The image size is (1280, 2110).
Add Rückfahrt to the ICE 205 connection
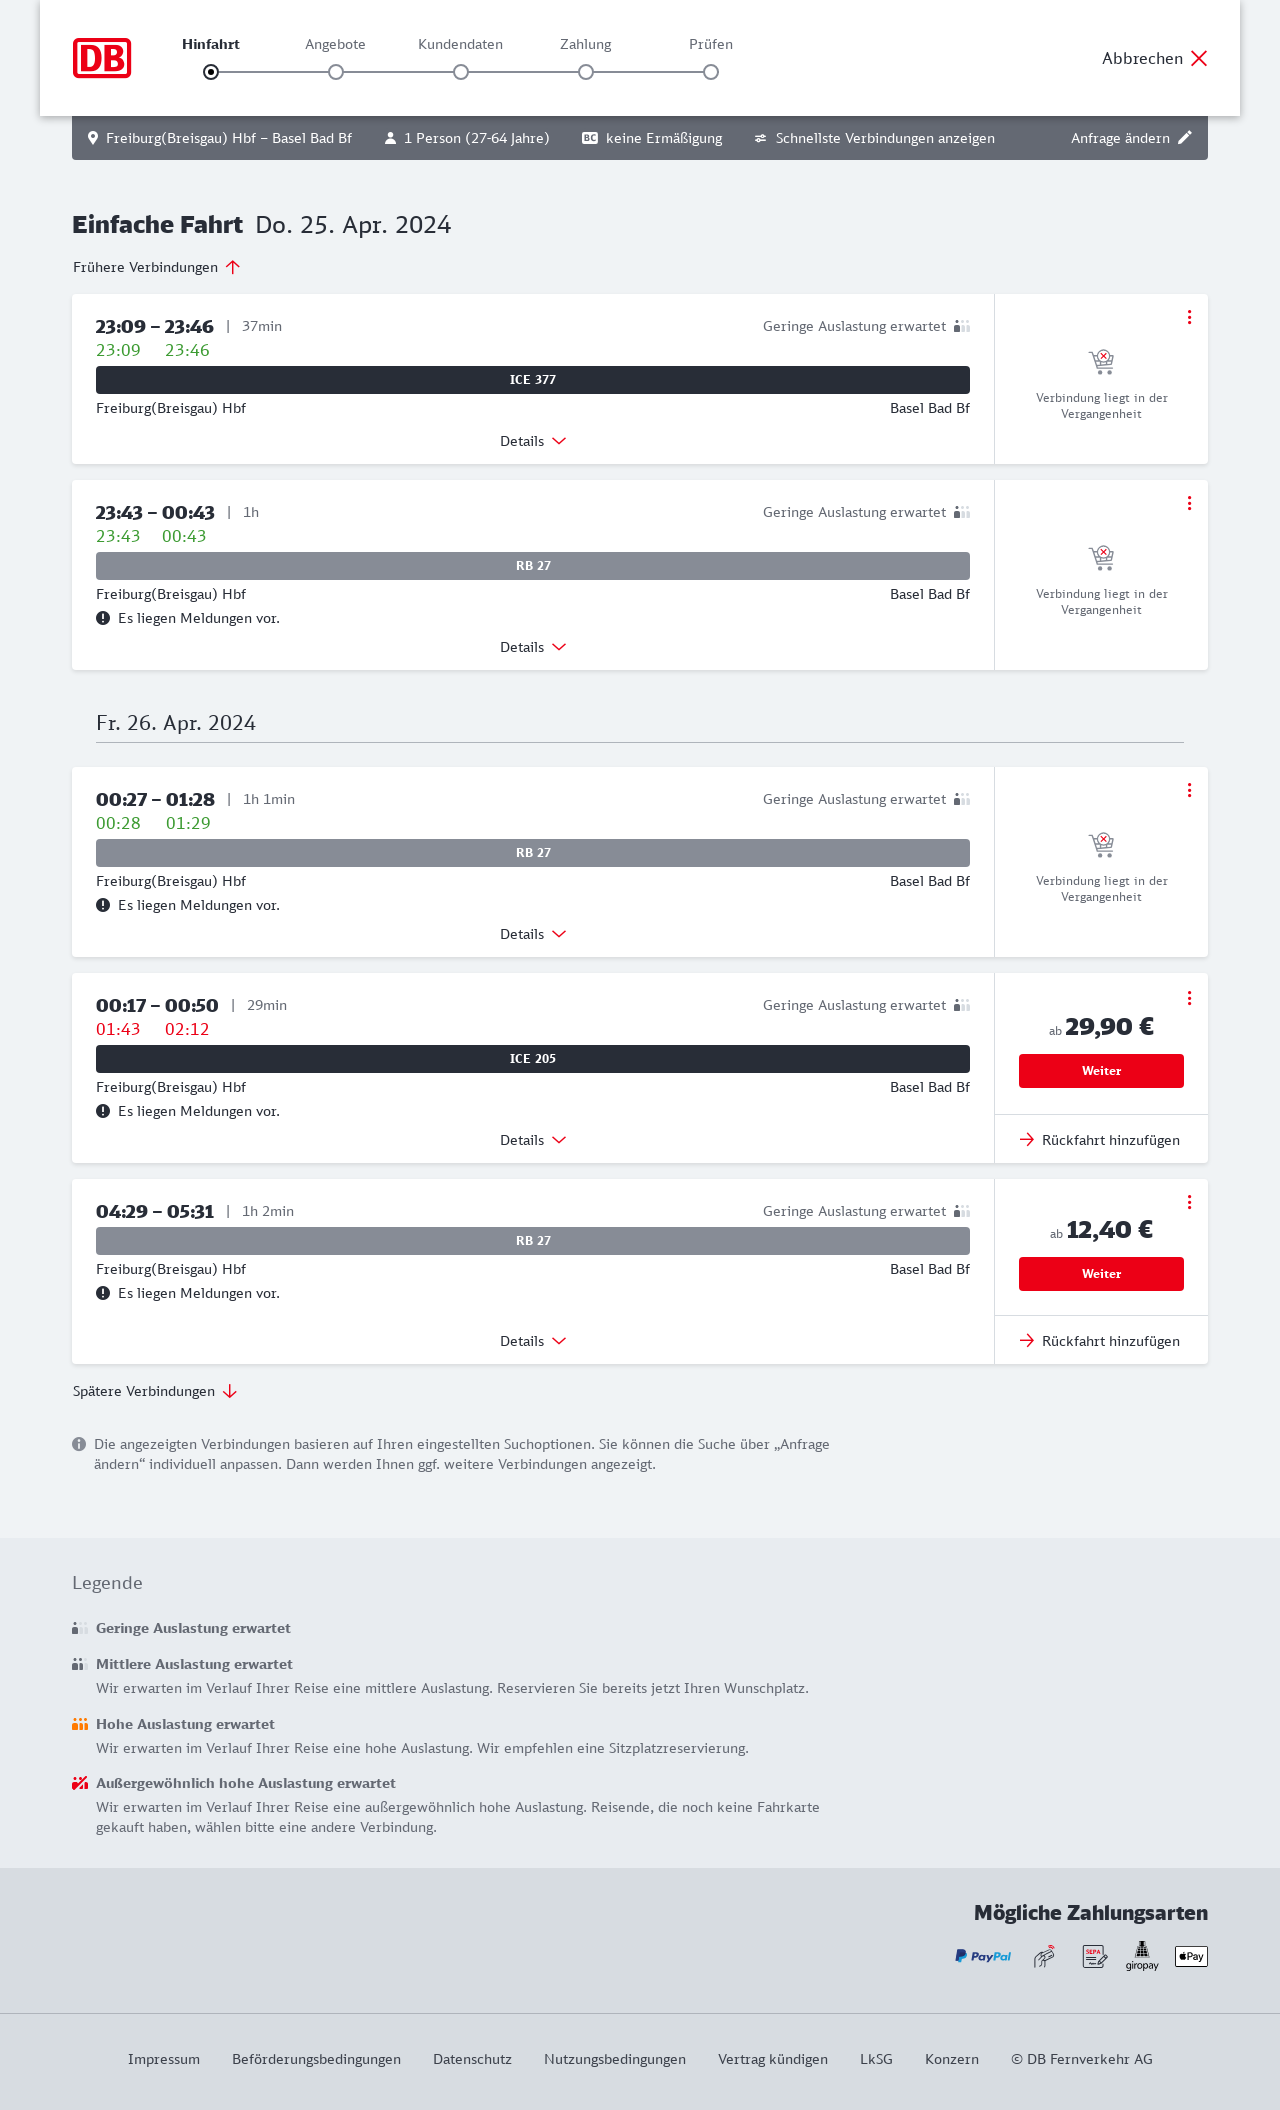[x=1100, y=1140]
